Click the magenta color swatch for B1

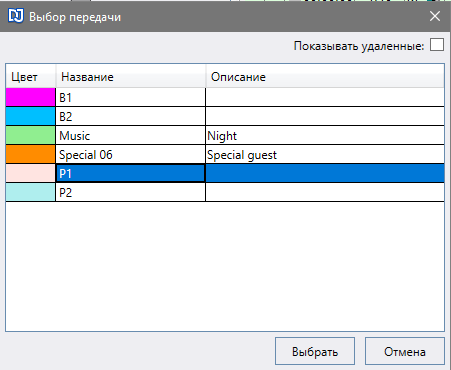coord(30,97)
